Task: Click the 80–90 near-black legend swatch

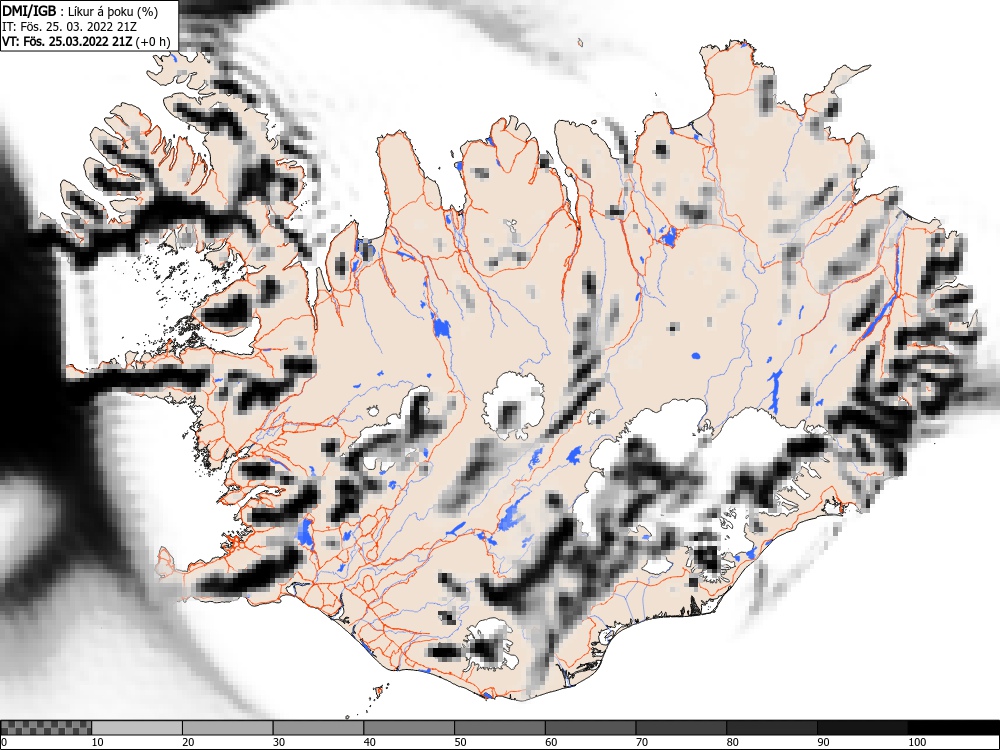Action: (771, 728)
